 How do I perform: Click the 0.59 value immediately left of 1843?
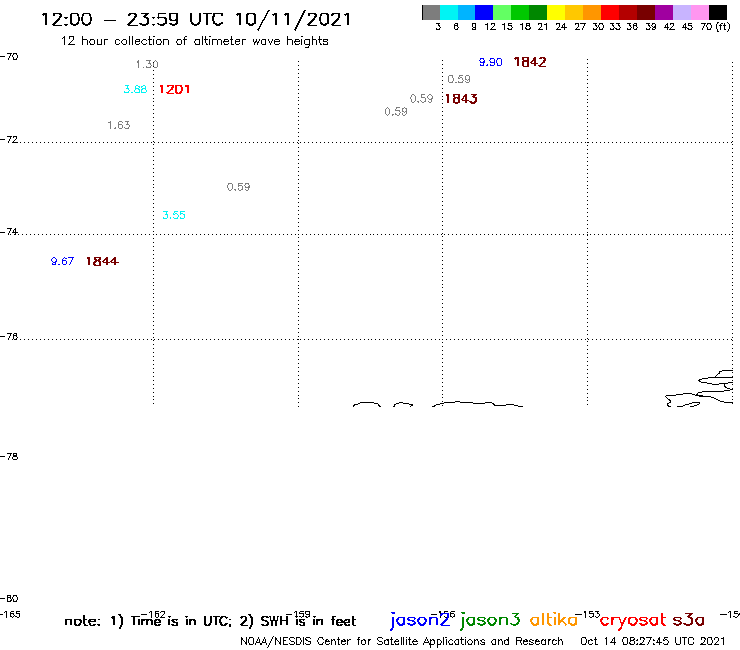(421, 99)
